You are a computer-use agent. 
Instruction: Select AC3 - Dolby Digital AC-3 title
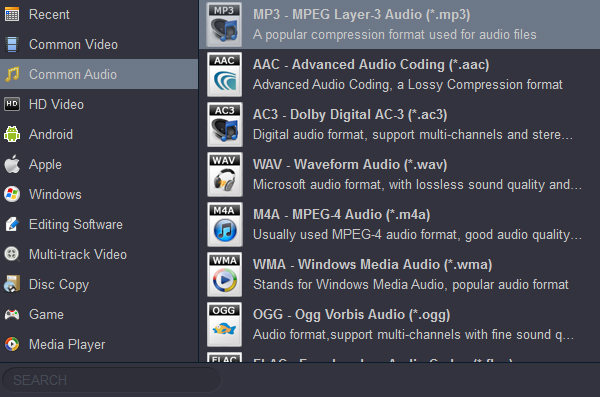(x=350, y=114)
